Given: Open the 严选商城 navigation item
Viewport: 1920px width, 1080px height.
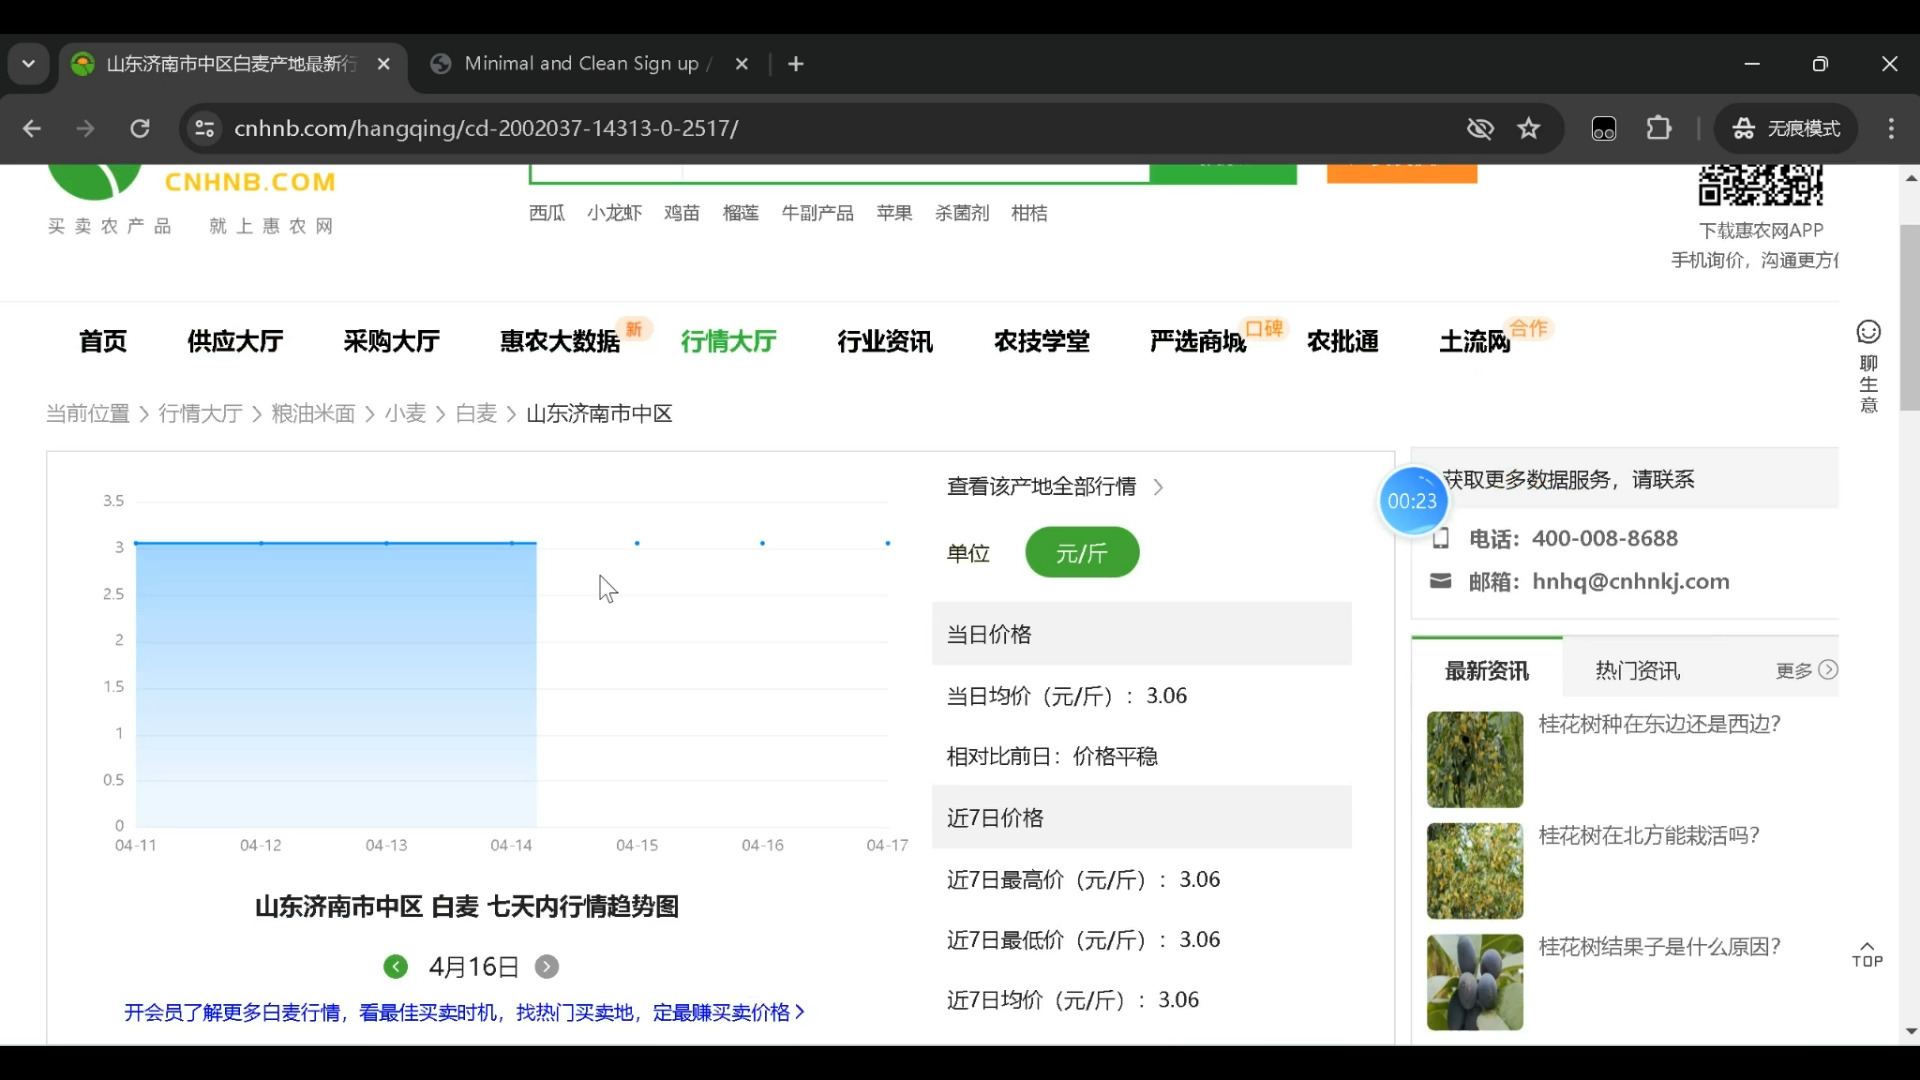Looking at the screenshot, I should [1198, 341].
